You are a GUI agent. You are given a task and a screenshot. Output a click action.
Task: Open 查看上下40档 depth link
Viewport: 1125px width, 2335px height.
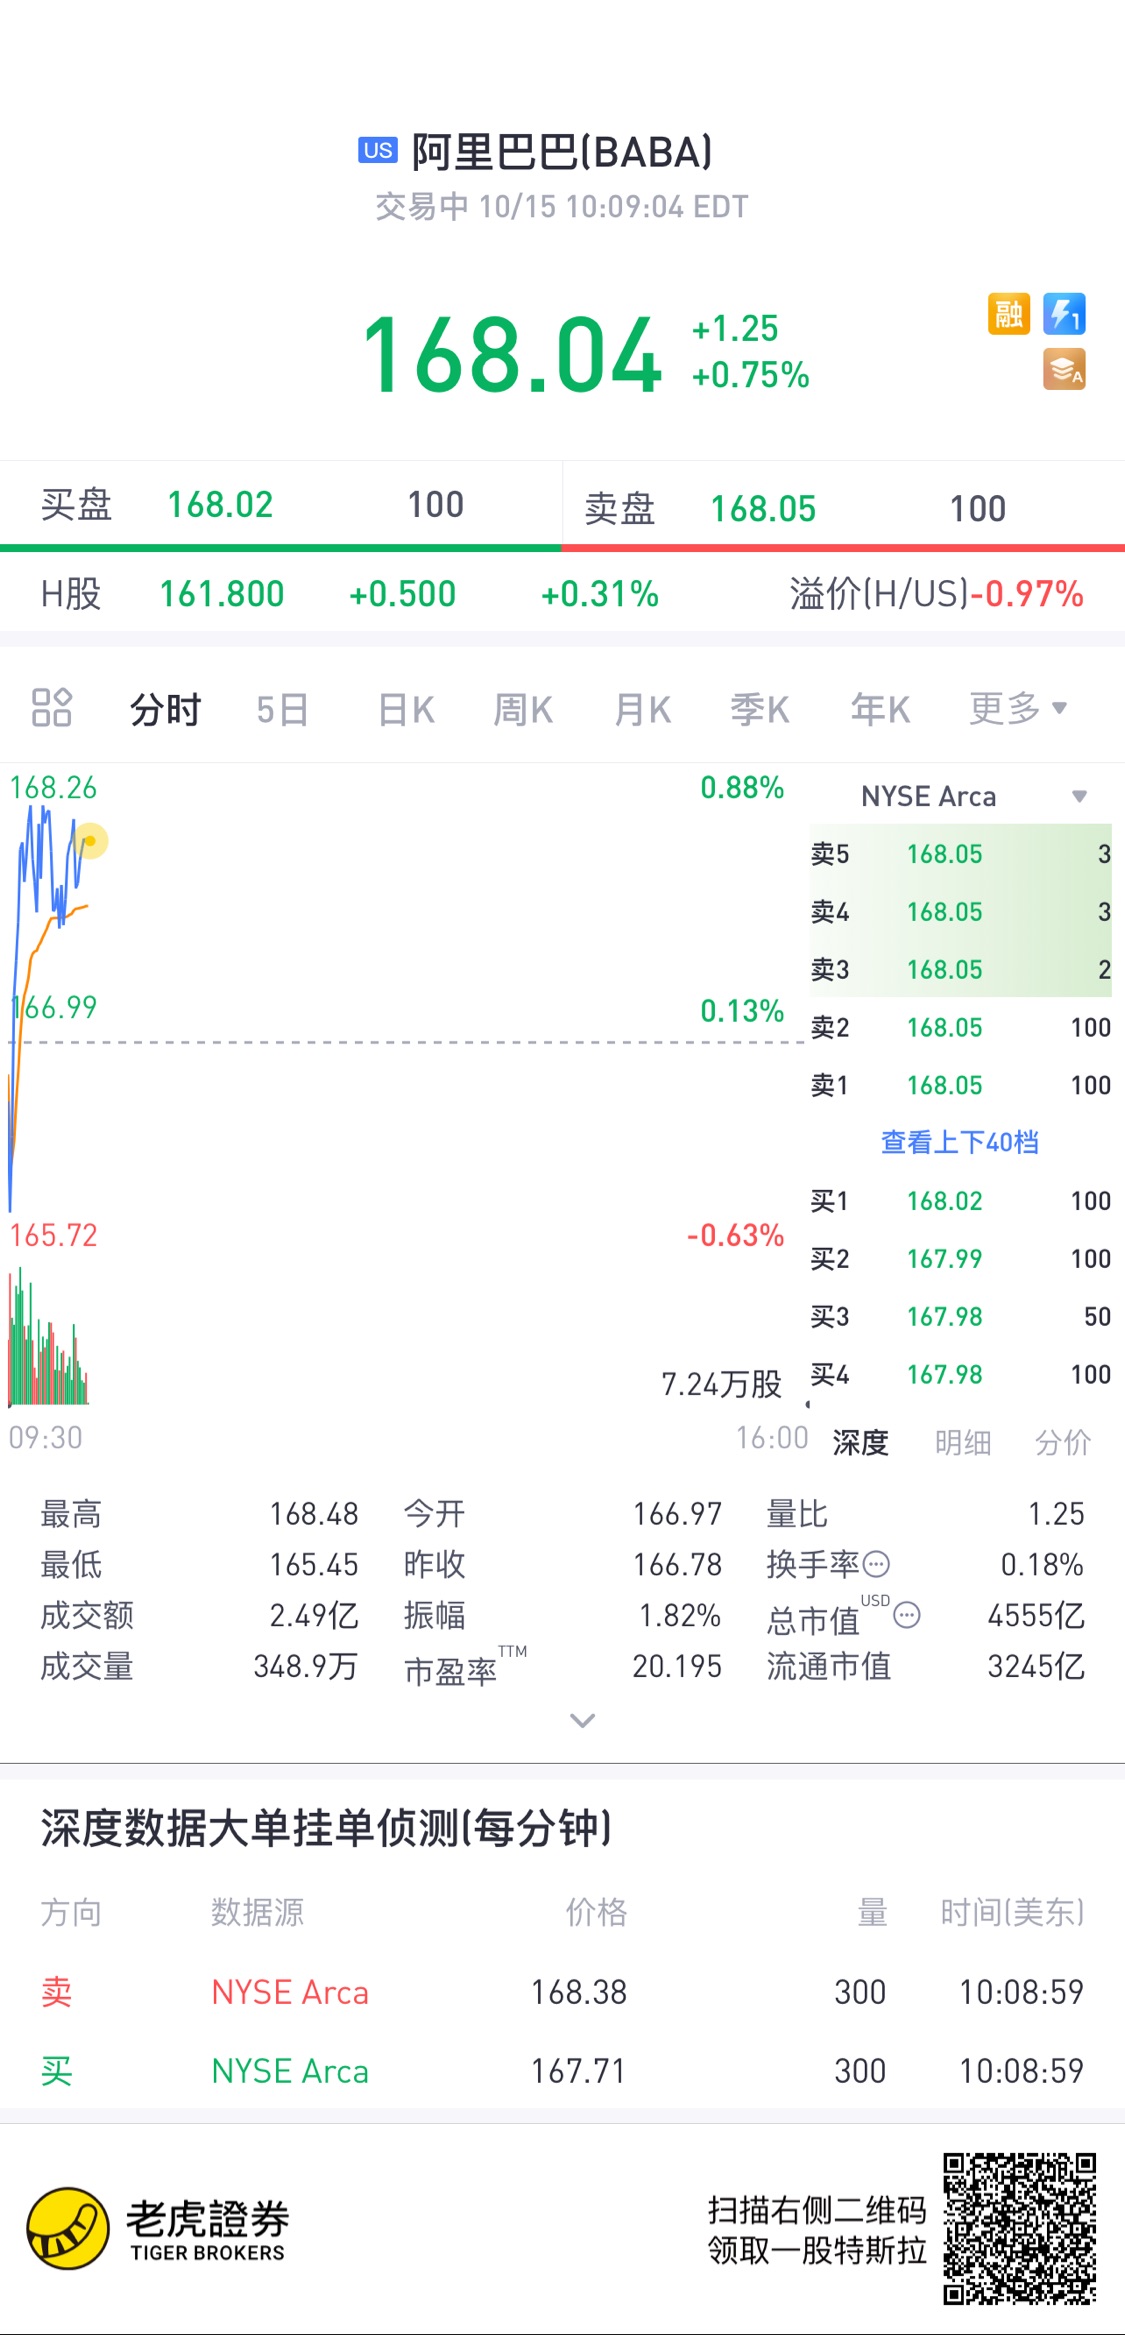coord(959,1142)
